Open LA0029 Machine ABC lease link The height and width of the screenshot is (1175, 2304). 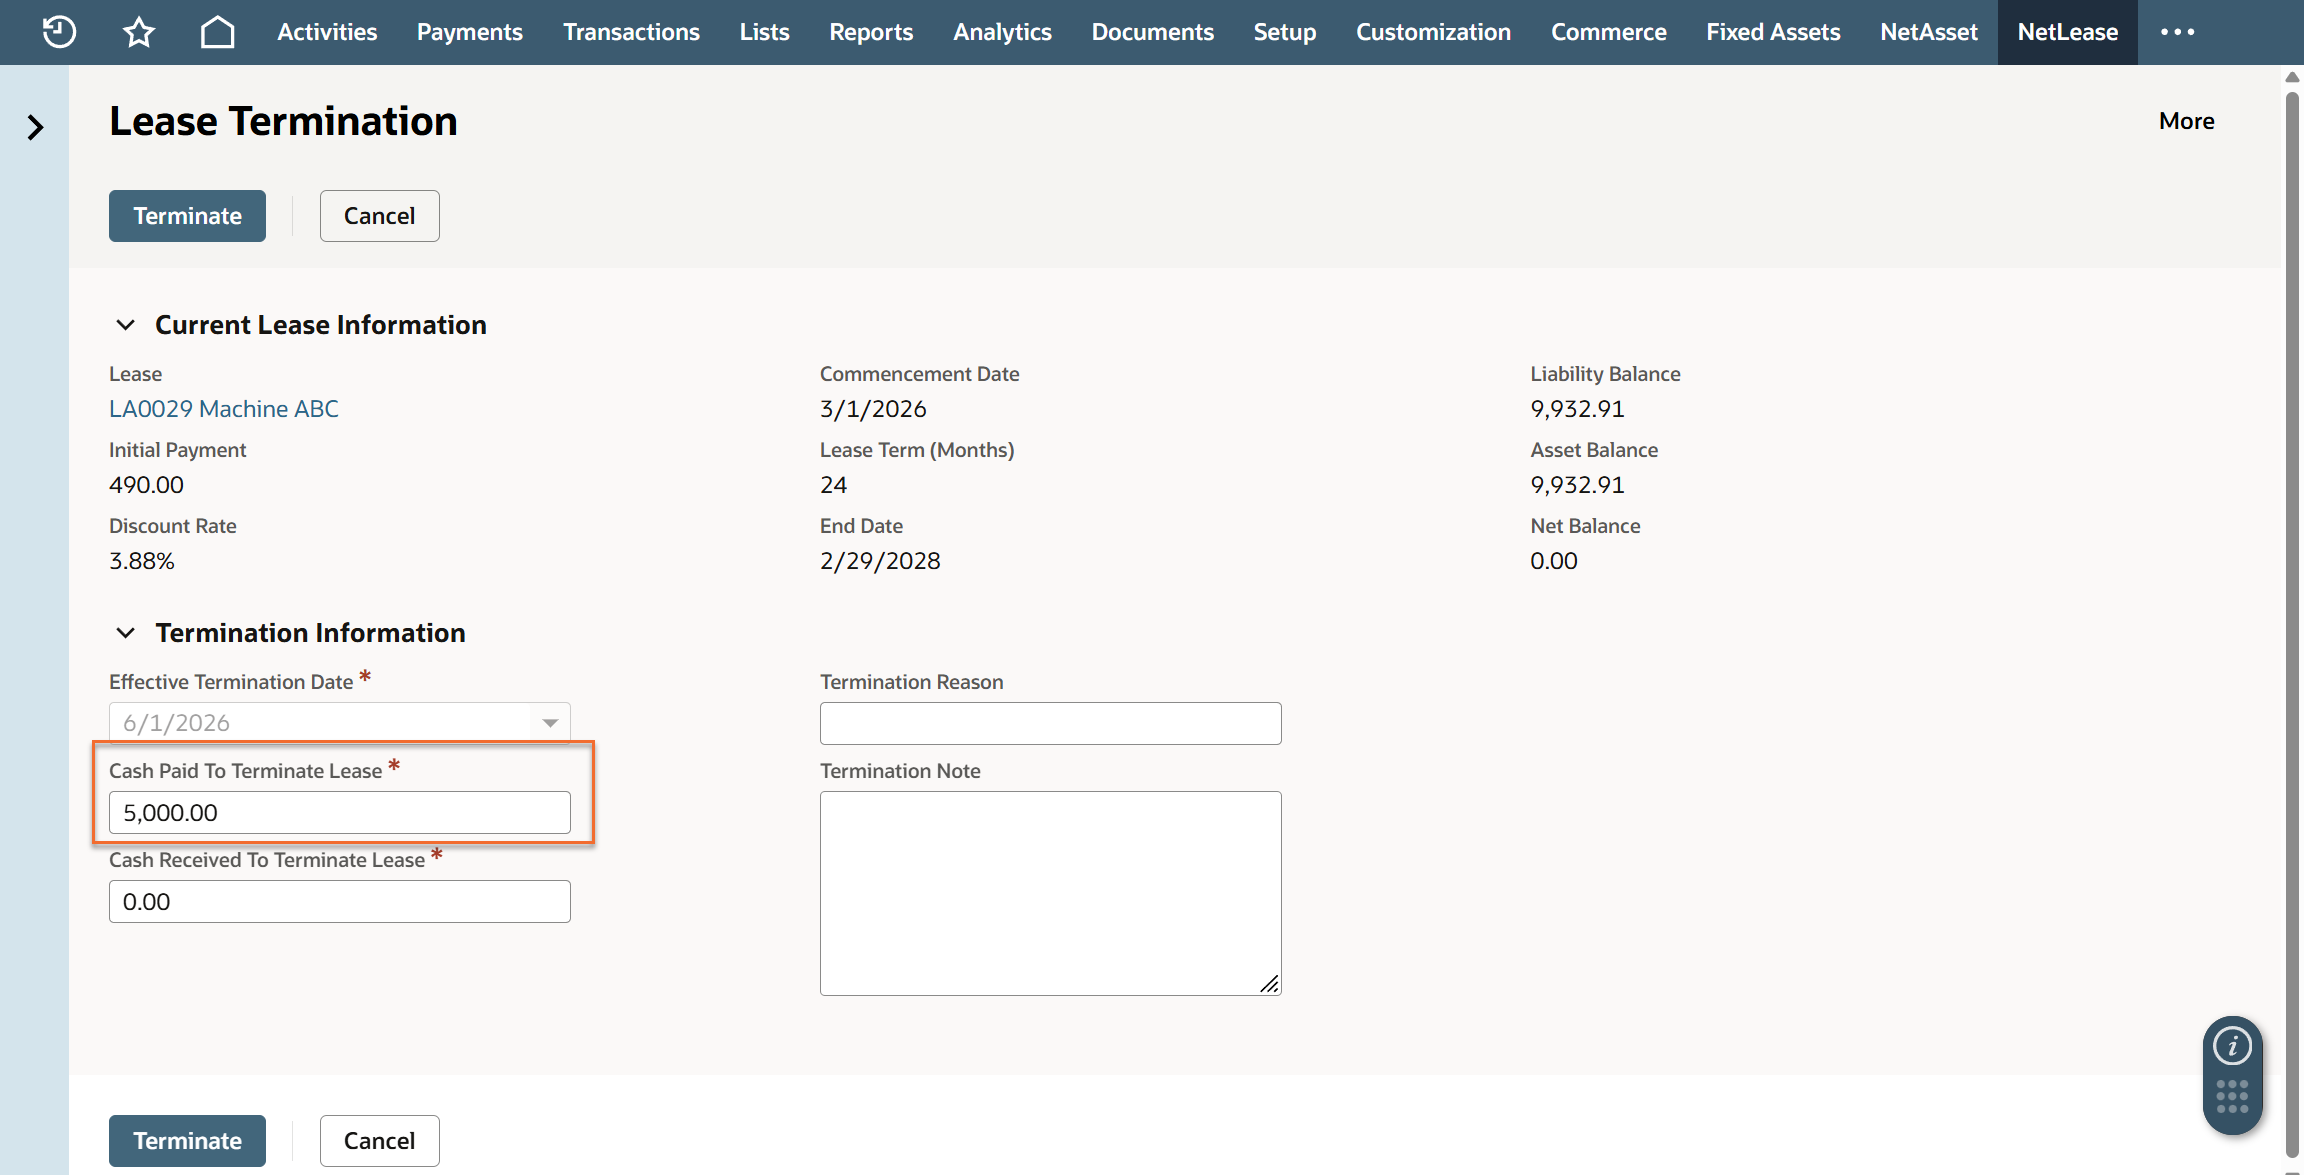pyautogui.click(x=224, y=409)
